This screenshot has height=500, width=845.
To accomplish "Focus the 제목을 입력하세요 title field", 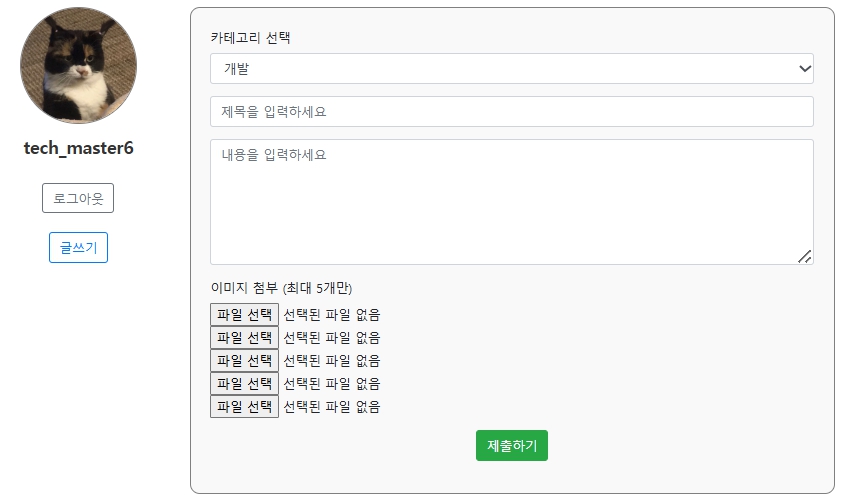I will [511, 112].
